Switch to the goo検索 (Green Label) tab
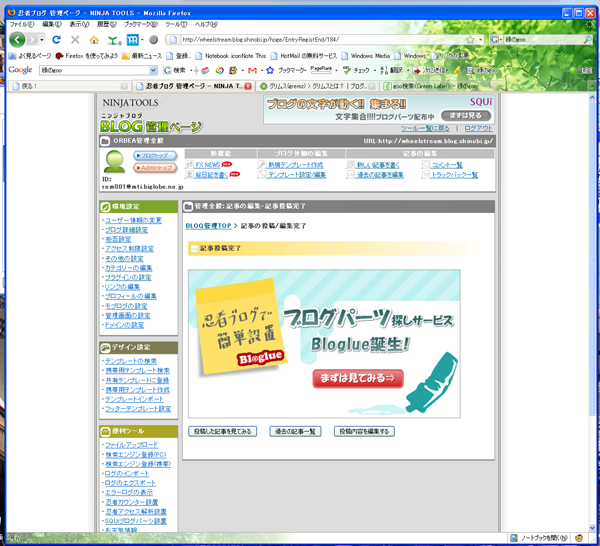The width and height of the screenshot is (600, 546). point(442,86)
